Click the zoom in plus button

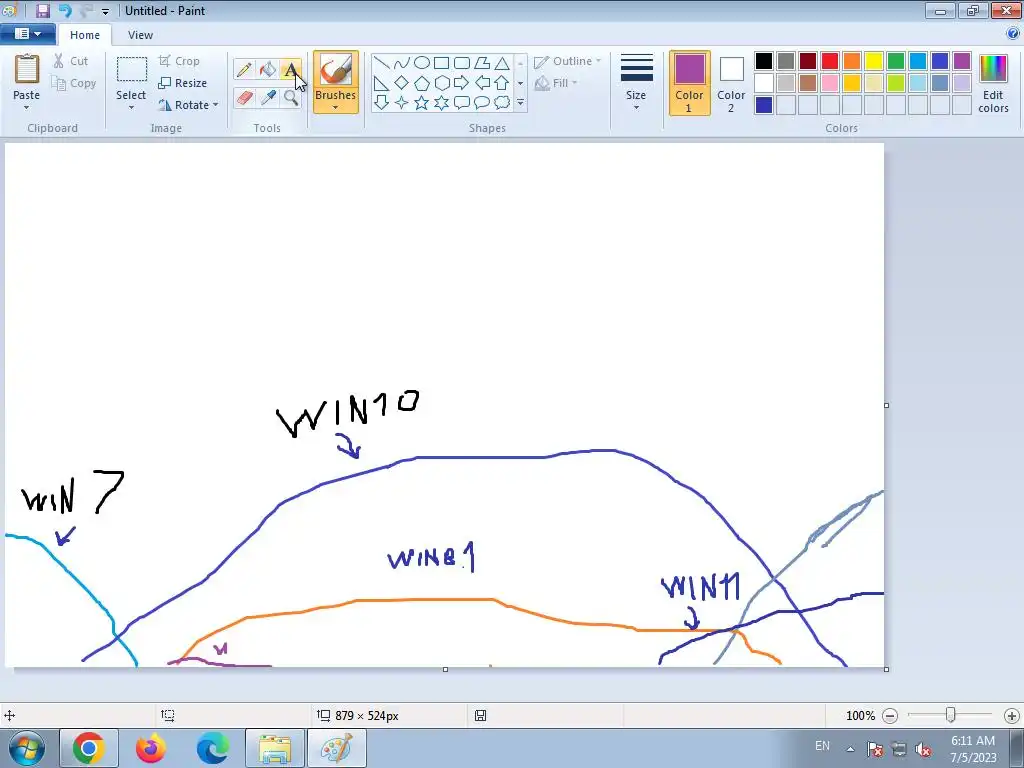(x=1012, y=716)
